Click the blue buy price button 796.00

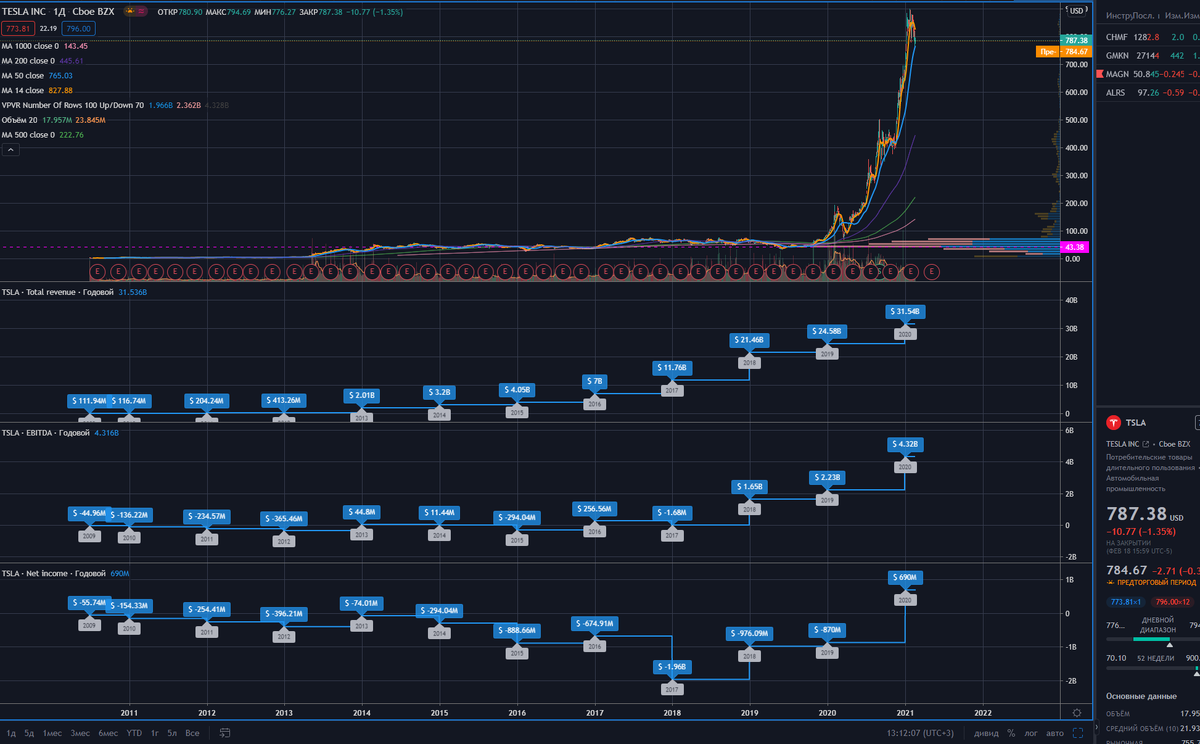[78, 28]
